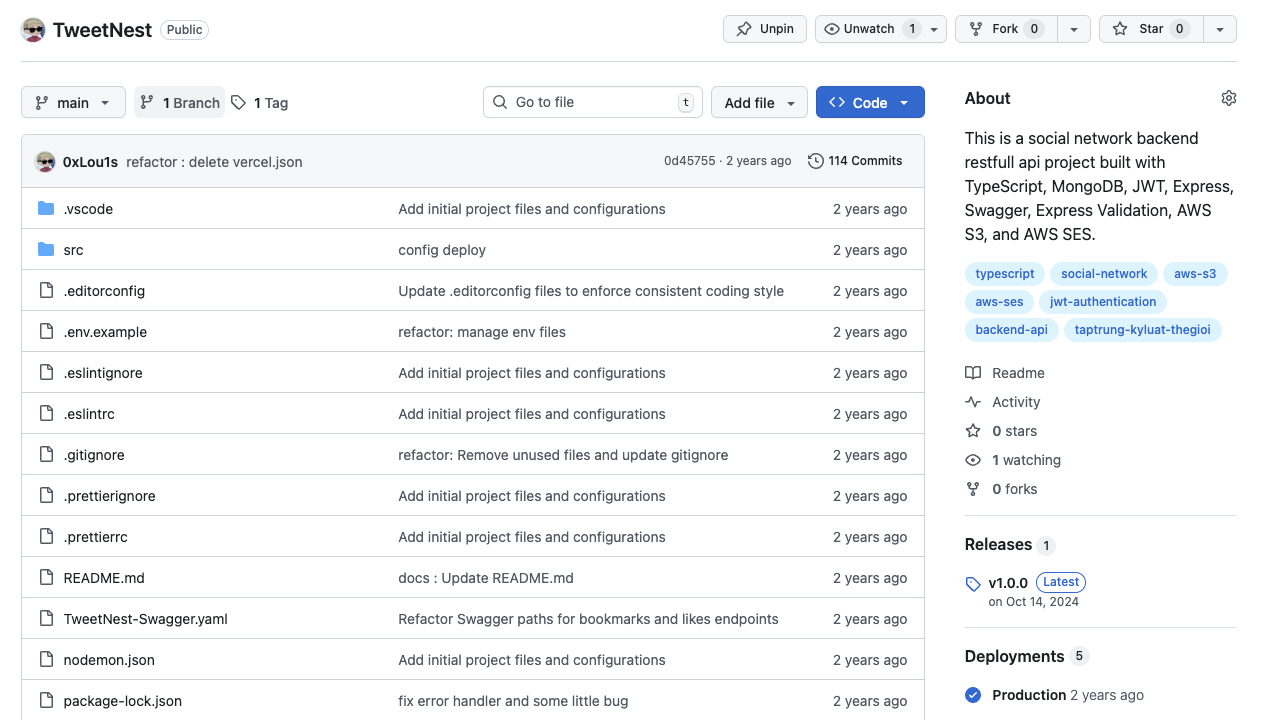Image resolution: width=1280 pixels, height=720 pixels.
Task: Open the Star lists dropdown arrow
Action: coord(1220,29)
